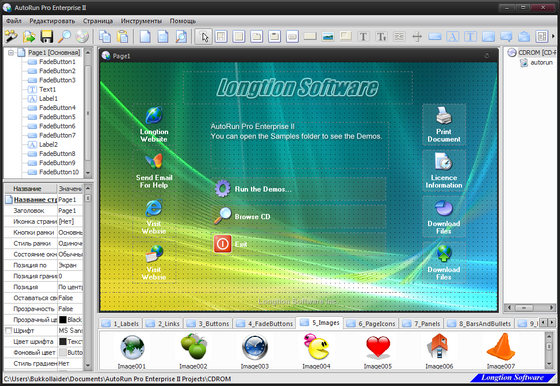Open the Инструменты menu
Screen dimensions: 560x386
[141, 21]
